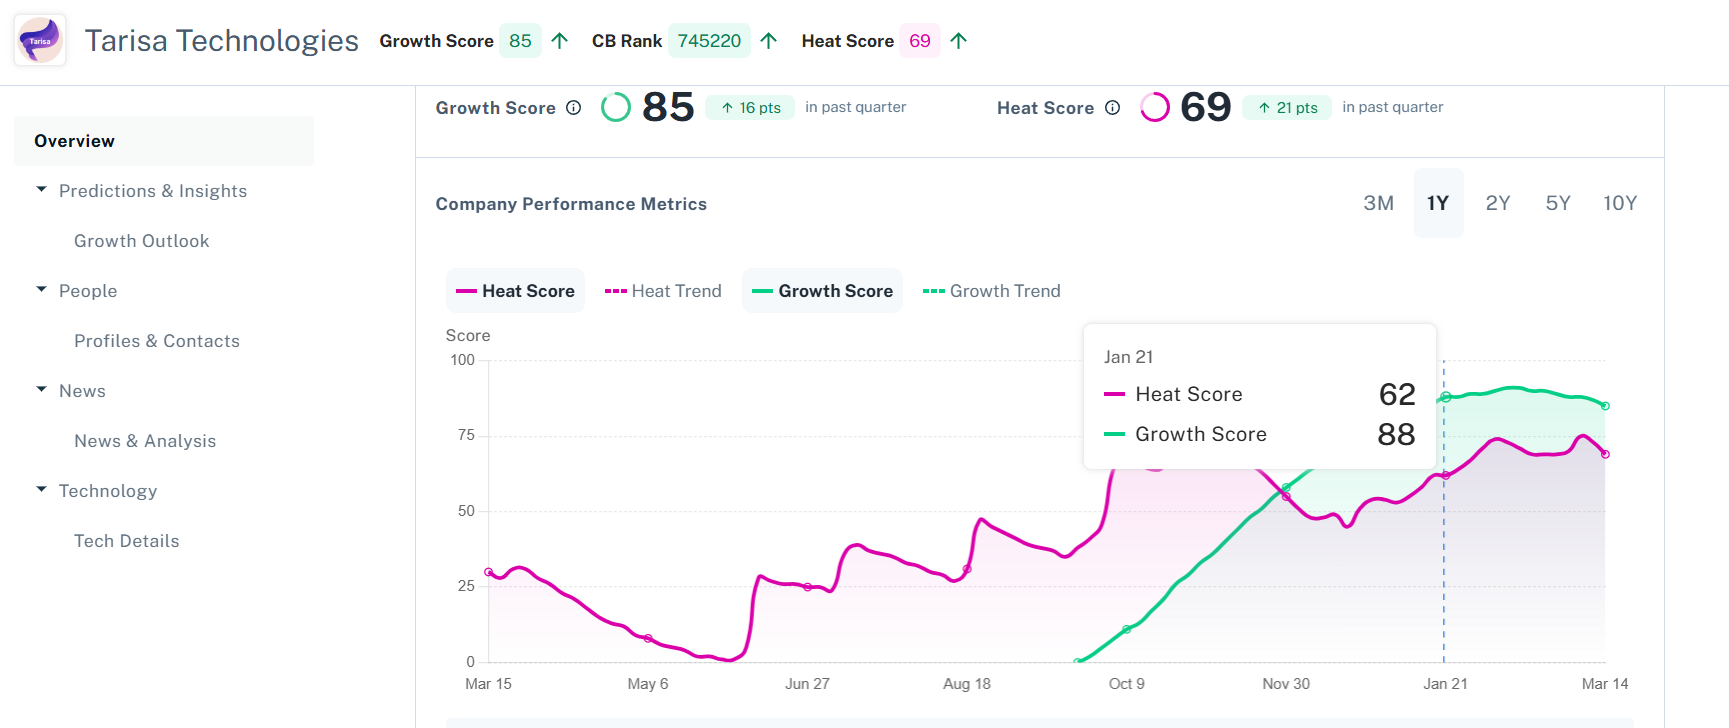Click the Tarisa Technologies logo thumbnail

point(40,40)
